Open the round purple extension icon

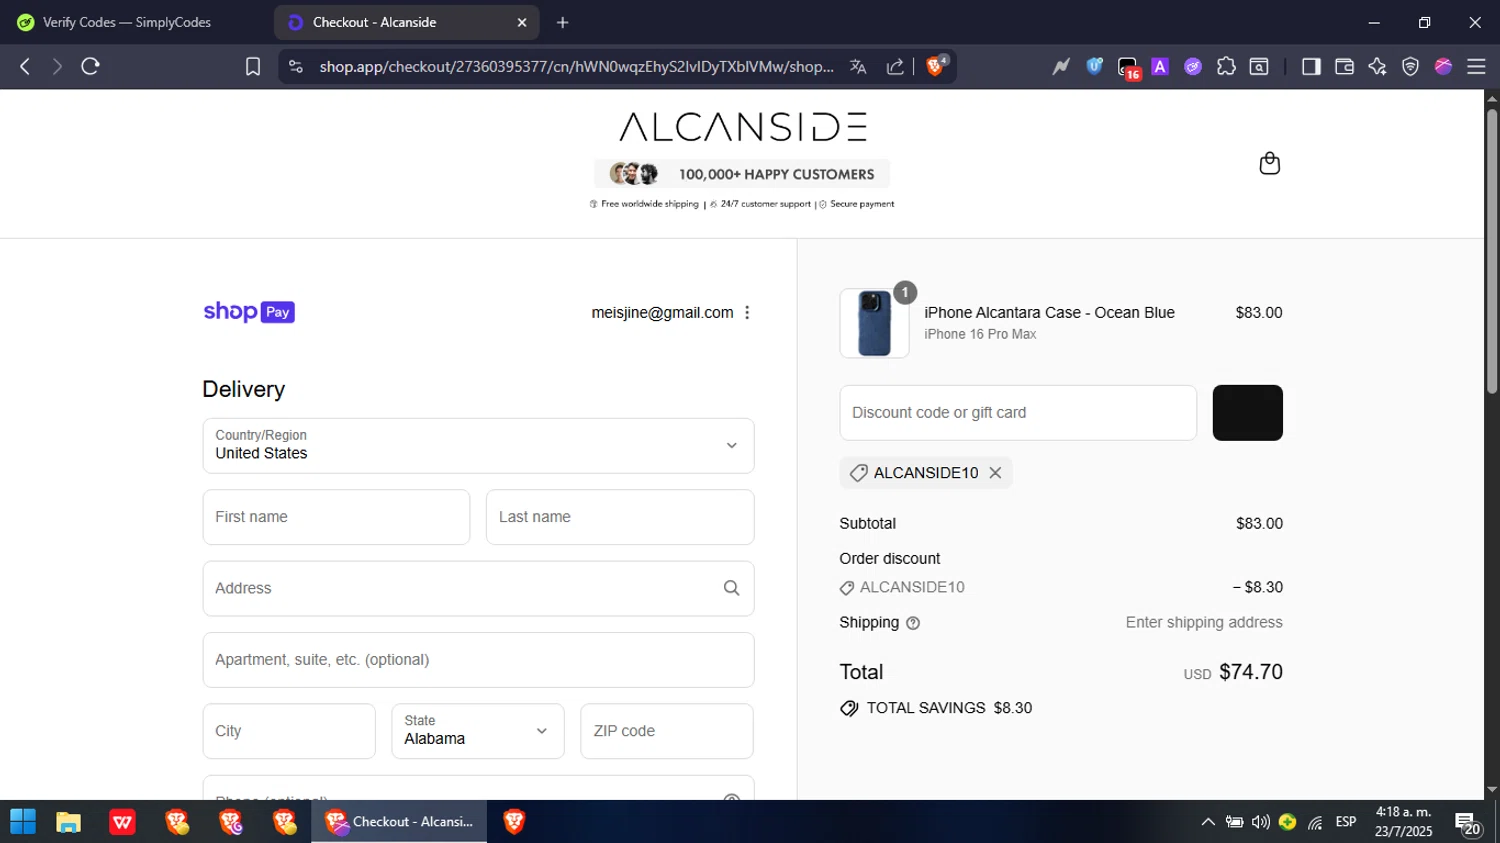(1193, 66)
